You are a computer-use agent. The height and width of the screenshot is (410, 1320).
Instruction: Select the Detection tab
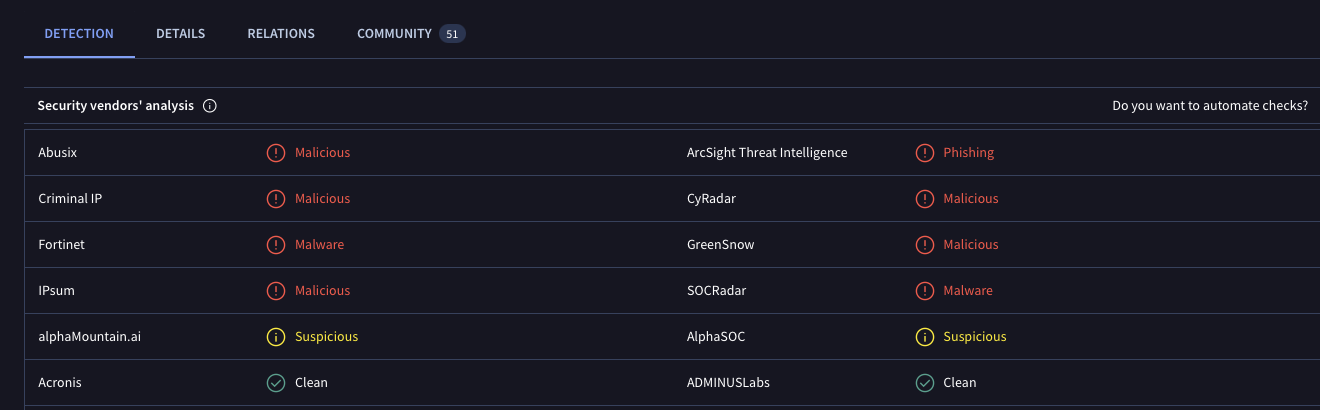click(x=79, y=34)
